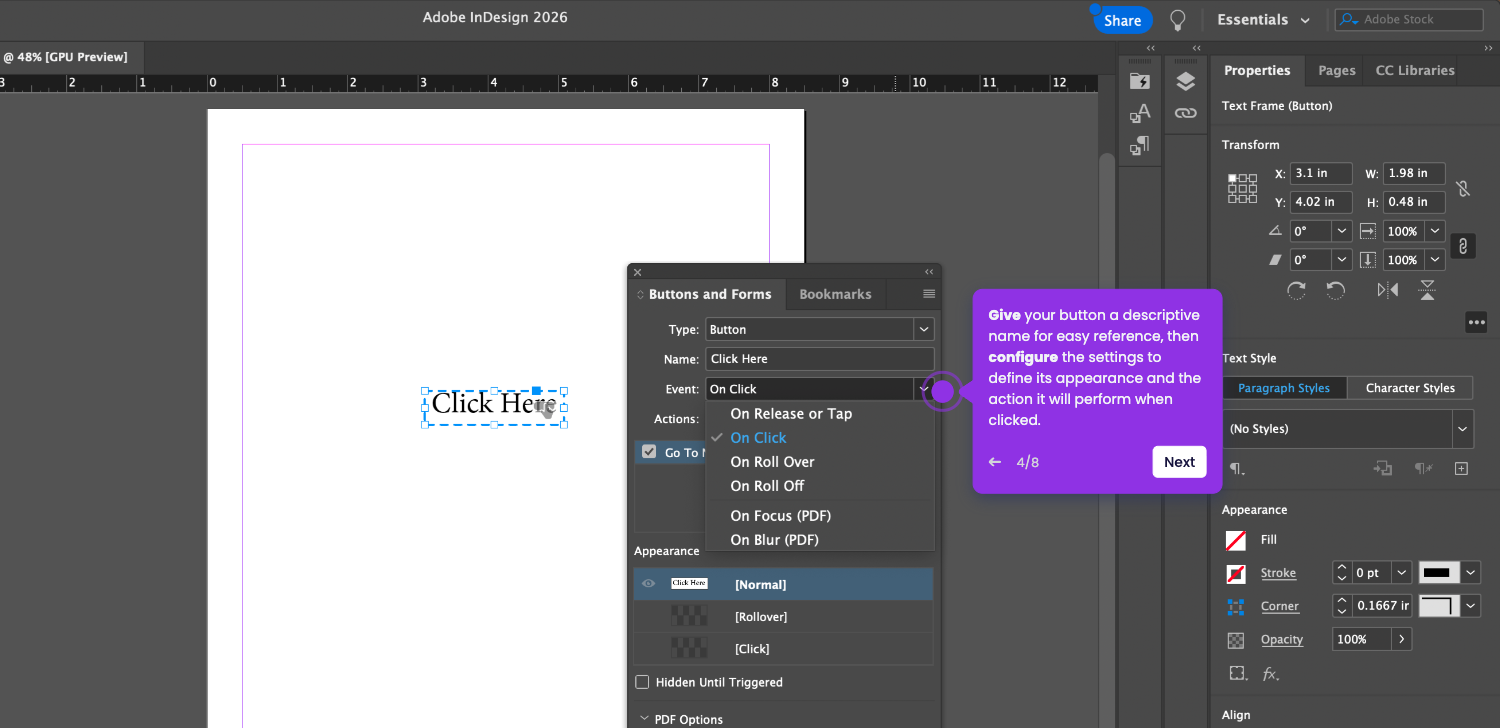Open Buttons and Forms panel menu
The height and width of the screenshot is (728, 1500).
pyautogui.click(x=929, y=294)
